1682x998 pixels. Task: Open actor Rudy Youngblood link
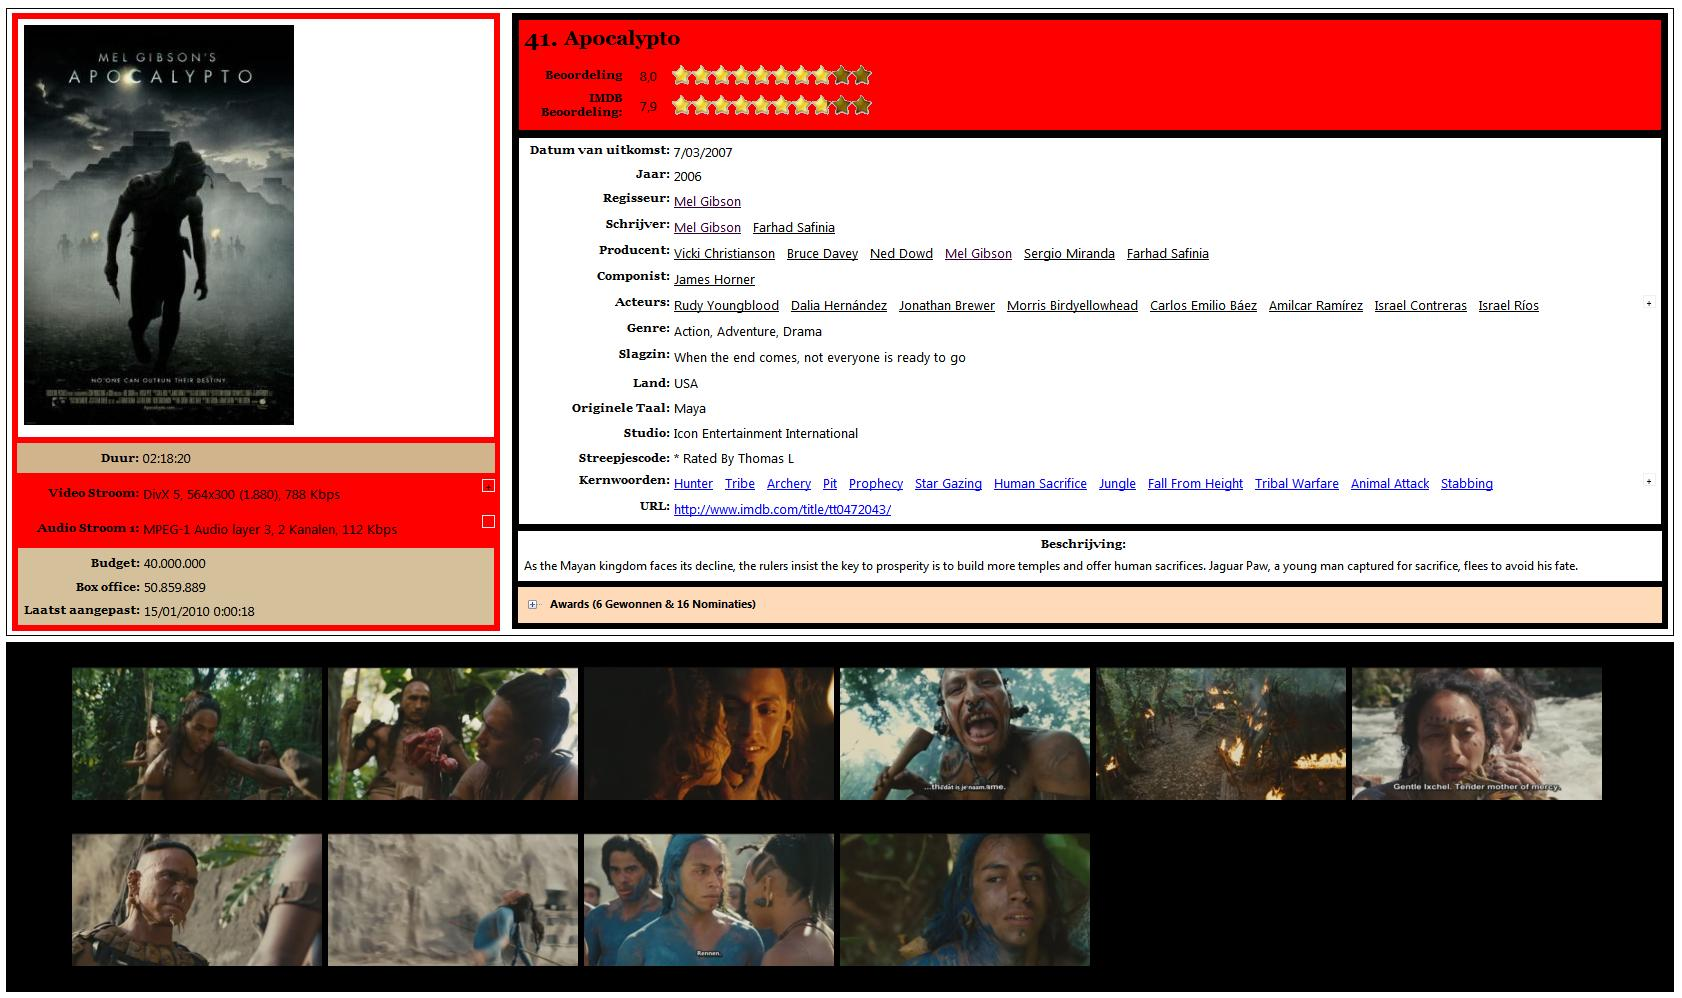point(726,305)
